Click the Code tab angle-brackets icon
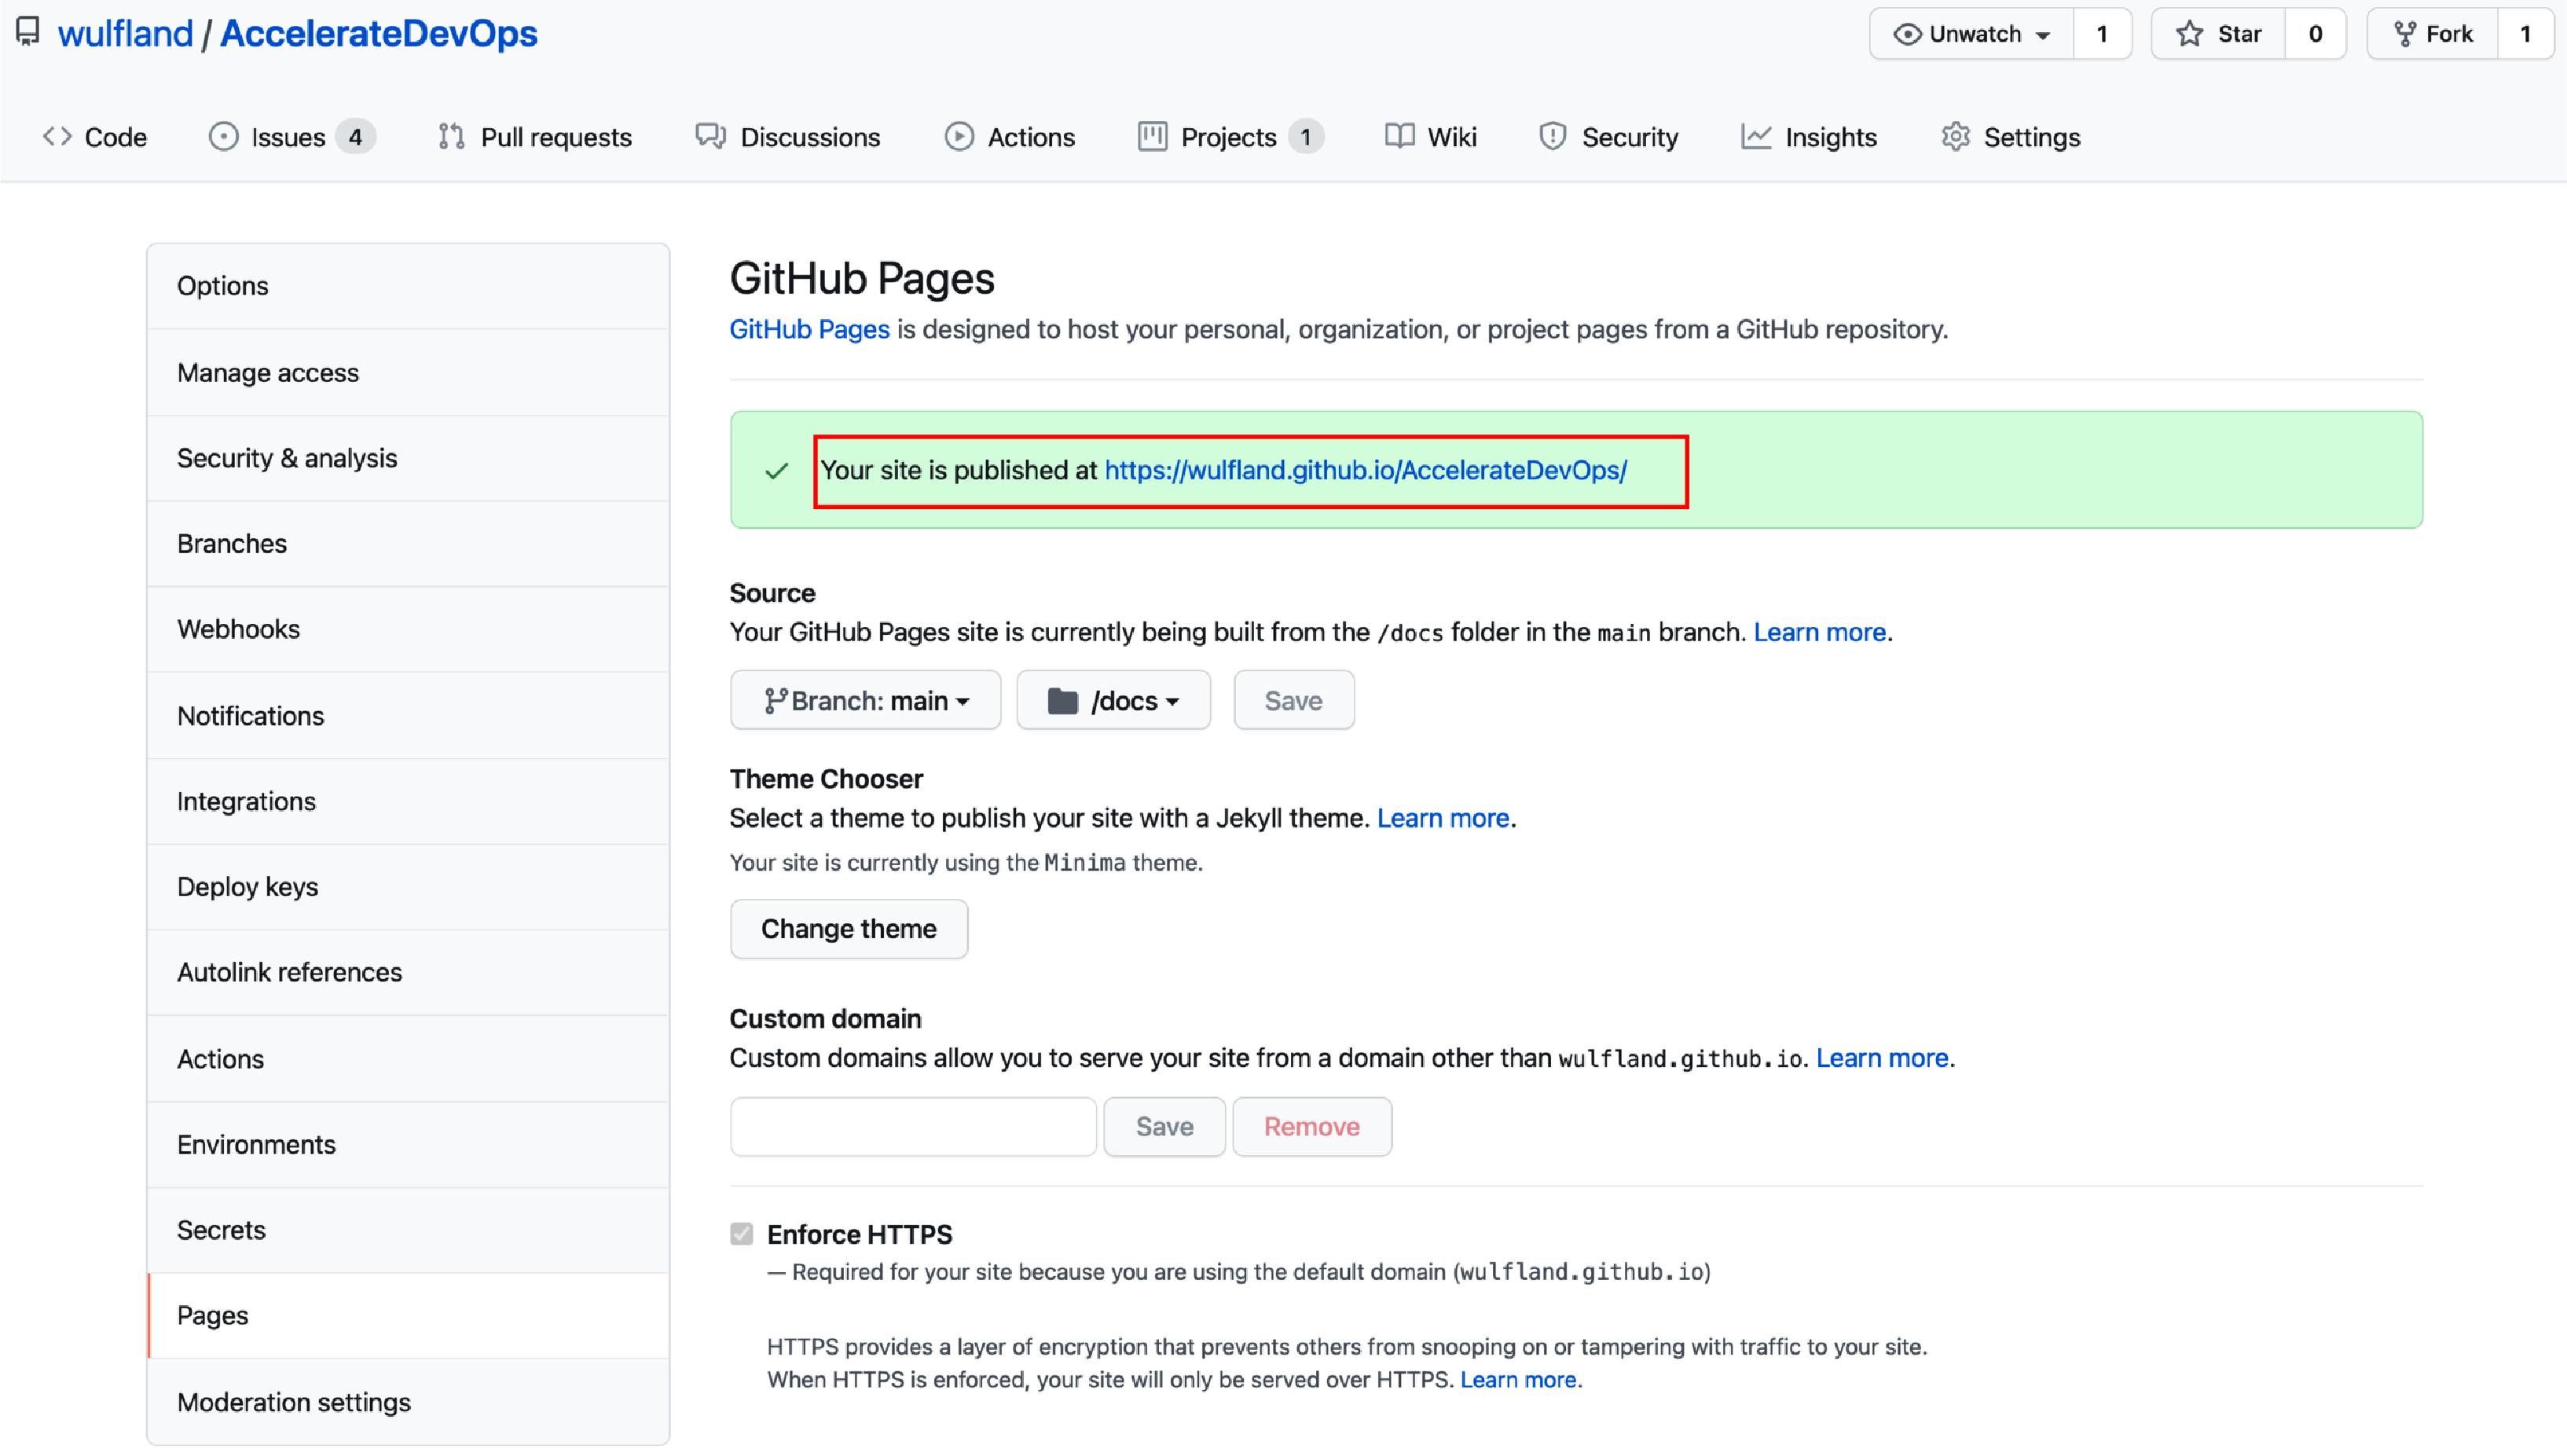Viewport: 2567px width, 1456px height. [57, 136]
